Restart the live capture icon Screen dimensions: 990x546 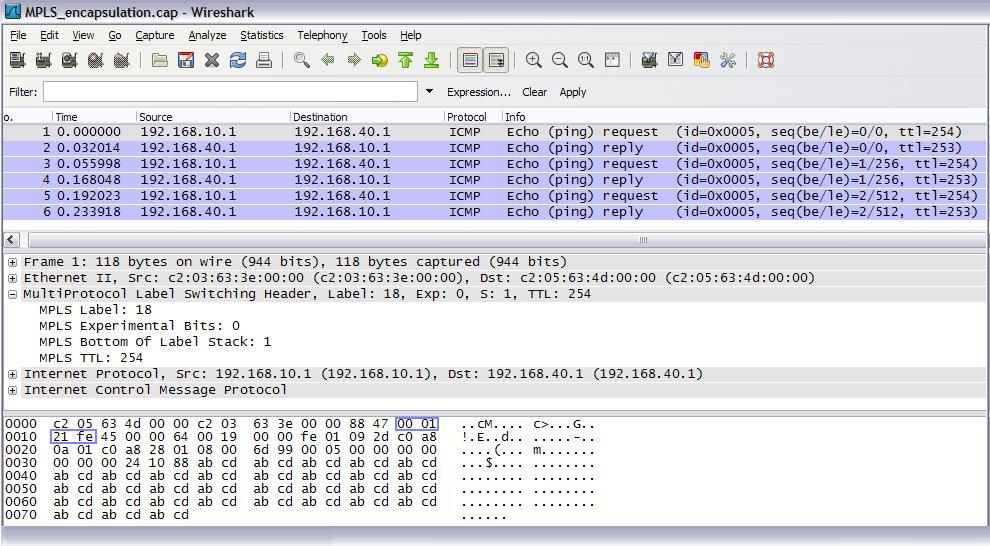121,60
